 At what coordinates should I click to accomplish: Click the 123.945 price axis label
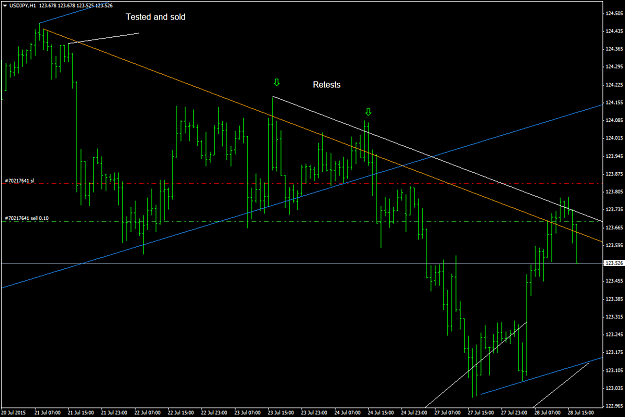(614, 156)
